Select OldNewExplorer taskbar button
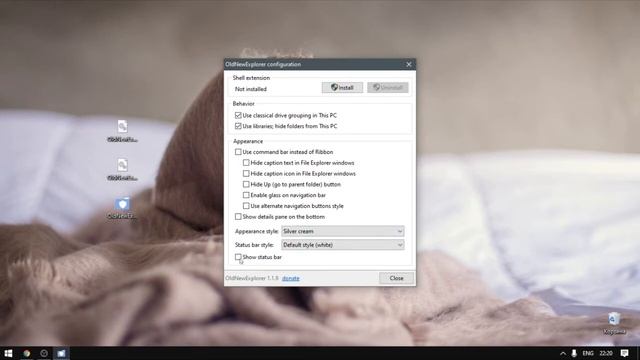This screenshot has width=640, height=360. [x=61, y=353]
